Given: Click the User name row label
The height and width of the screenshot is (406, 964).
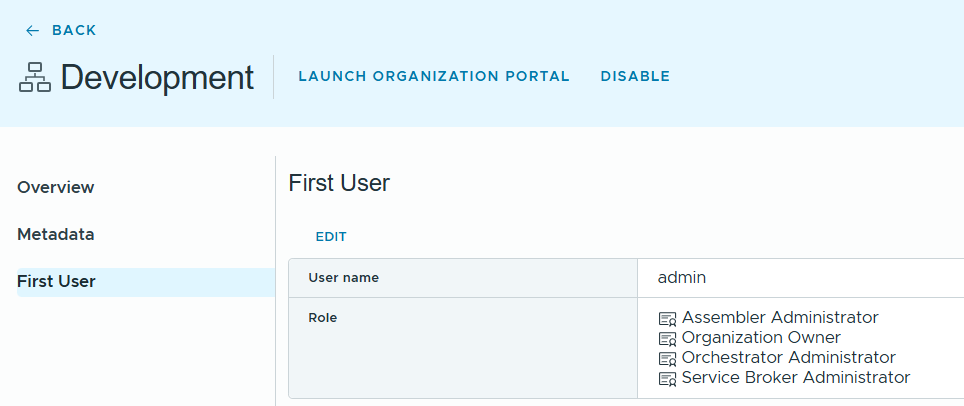Looking at the screenshot, I should (x=343, y=278).
